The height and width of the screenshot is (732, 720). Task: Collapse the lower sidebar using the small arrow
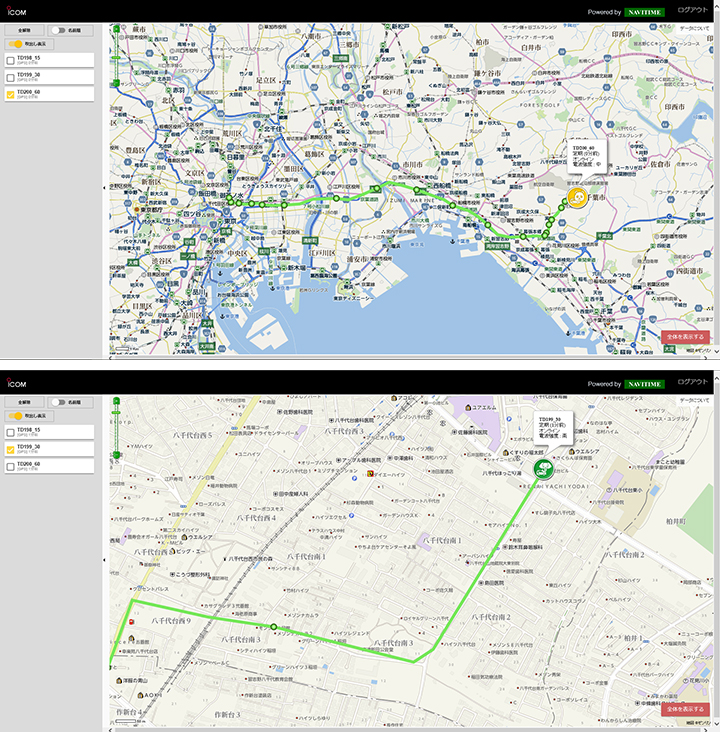pyautogui.click(x=106, y=560)
